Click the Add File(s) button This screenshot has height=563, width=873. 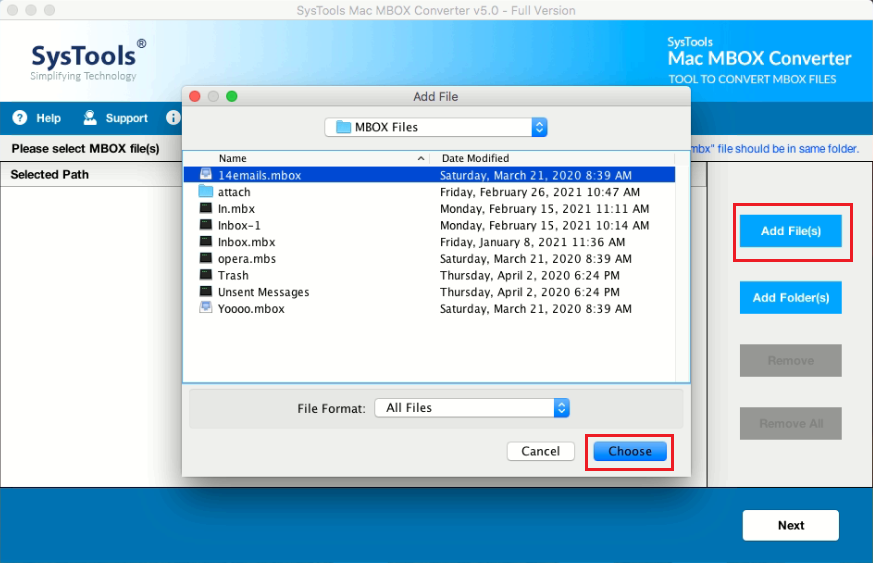click(x=791, y=231)
